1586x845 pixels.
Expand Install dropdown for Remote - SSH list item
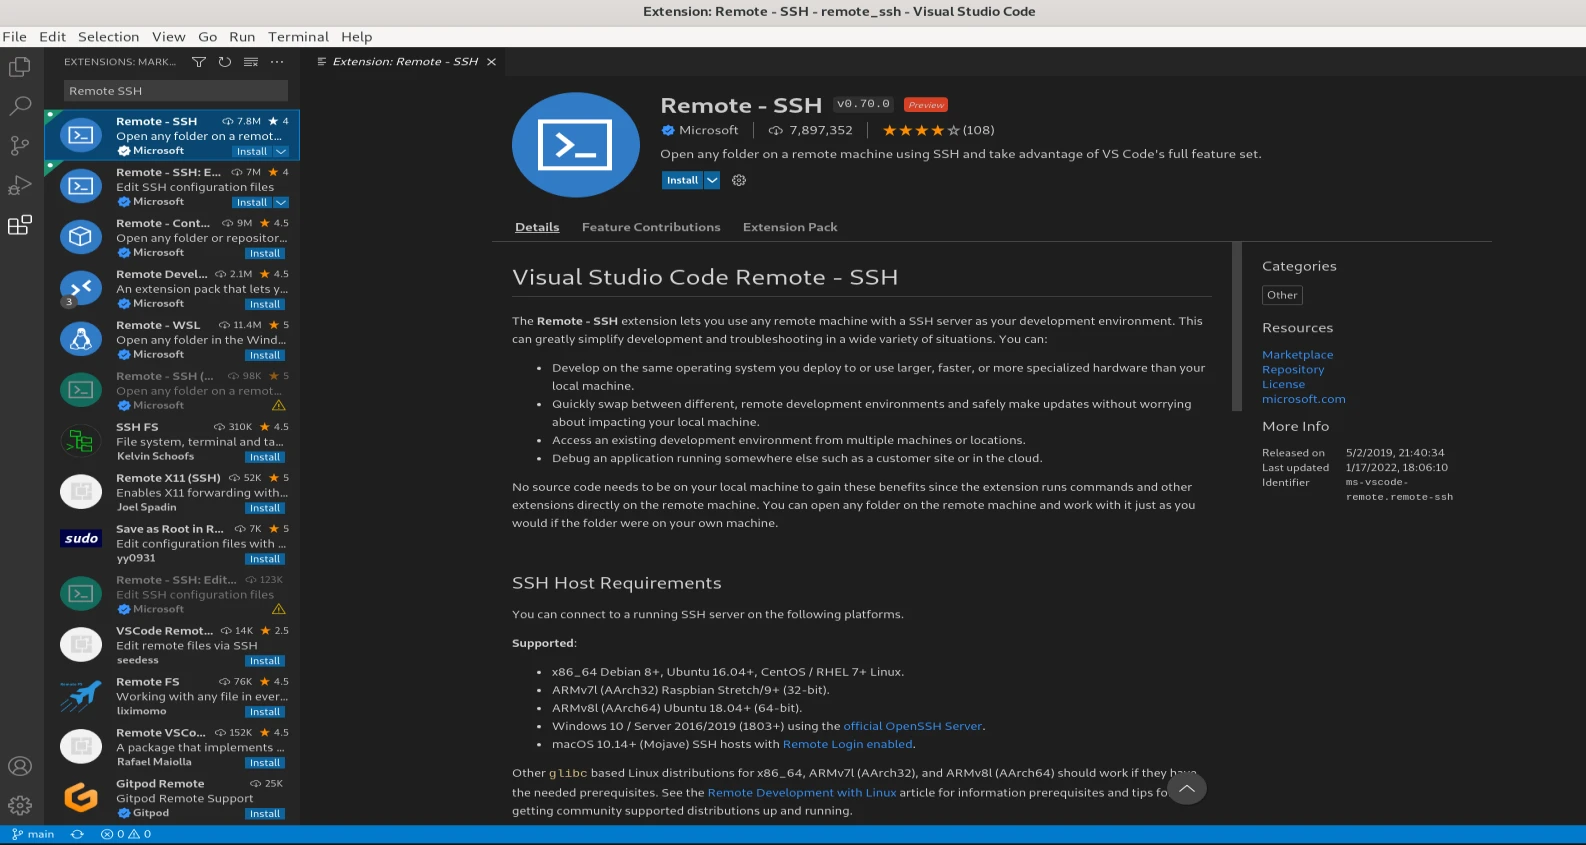(x=281, y=152)
